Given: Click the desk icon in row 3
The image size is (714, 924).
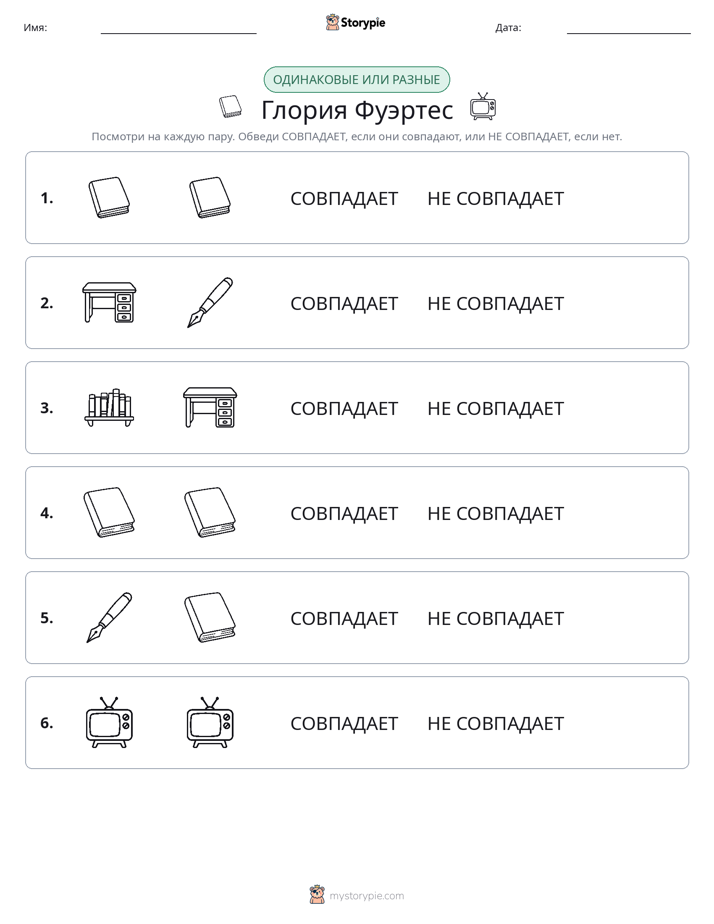Looking at the screenshot, I should (210, 407).
